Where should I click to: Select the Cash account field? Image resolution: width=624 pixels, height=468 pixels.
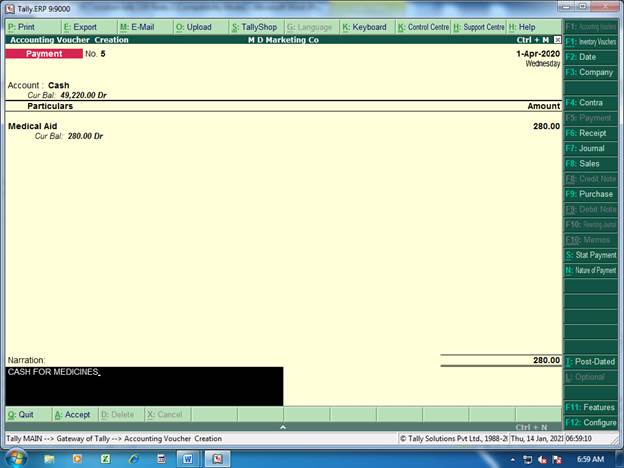click(58, 85)
